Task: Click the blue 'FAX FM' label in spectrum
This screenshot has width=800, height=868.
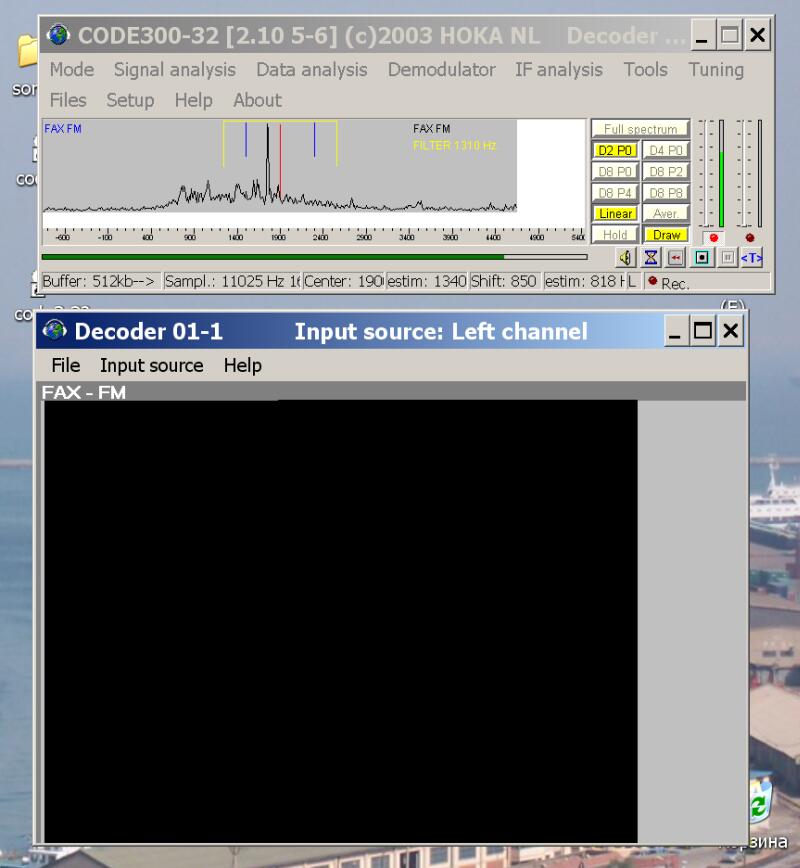Action: (x=63, y=129)
